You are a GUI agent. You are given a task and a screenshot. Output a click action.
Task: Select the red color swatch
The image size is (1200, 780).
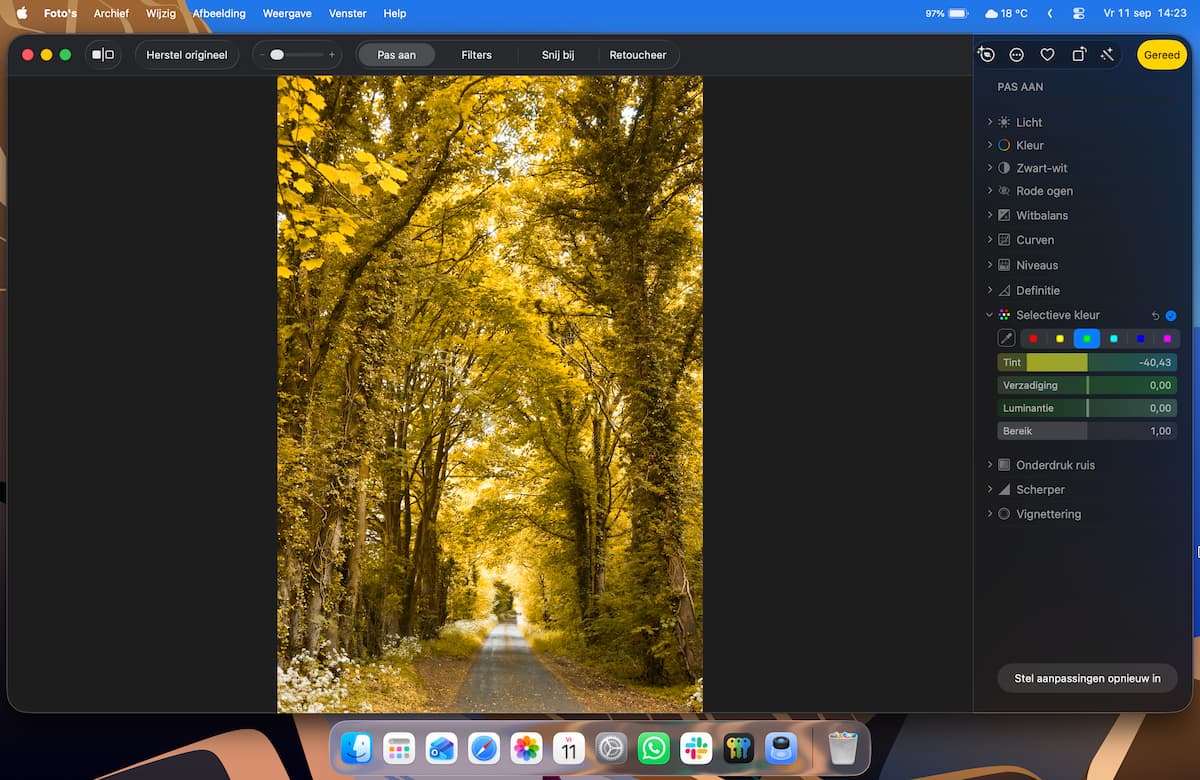click(x=1034, y=339)
